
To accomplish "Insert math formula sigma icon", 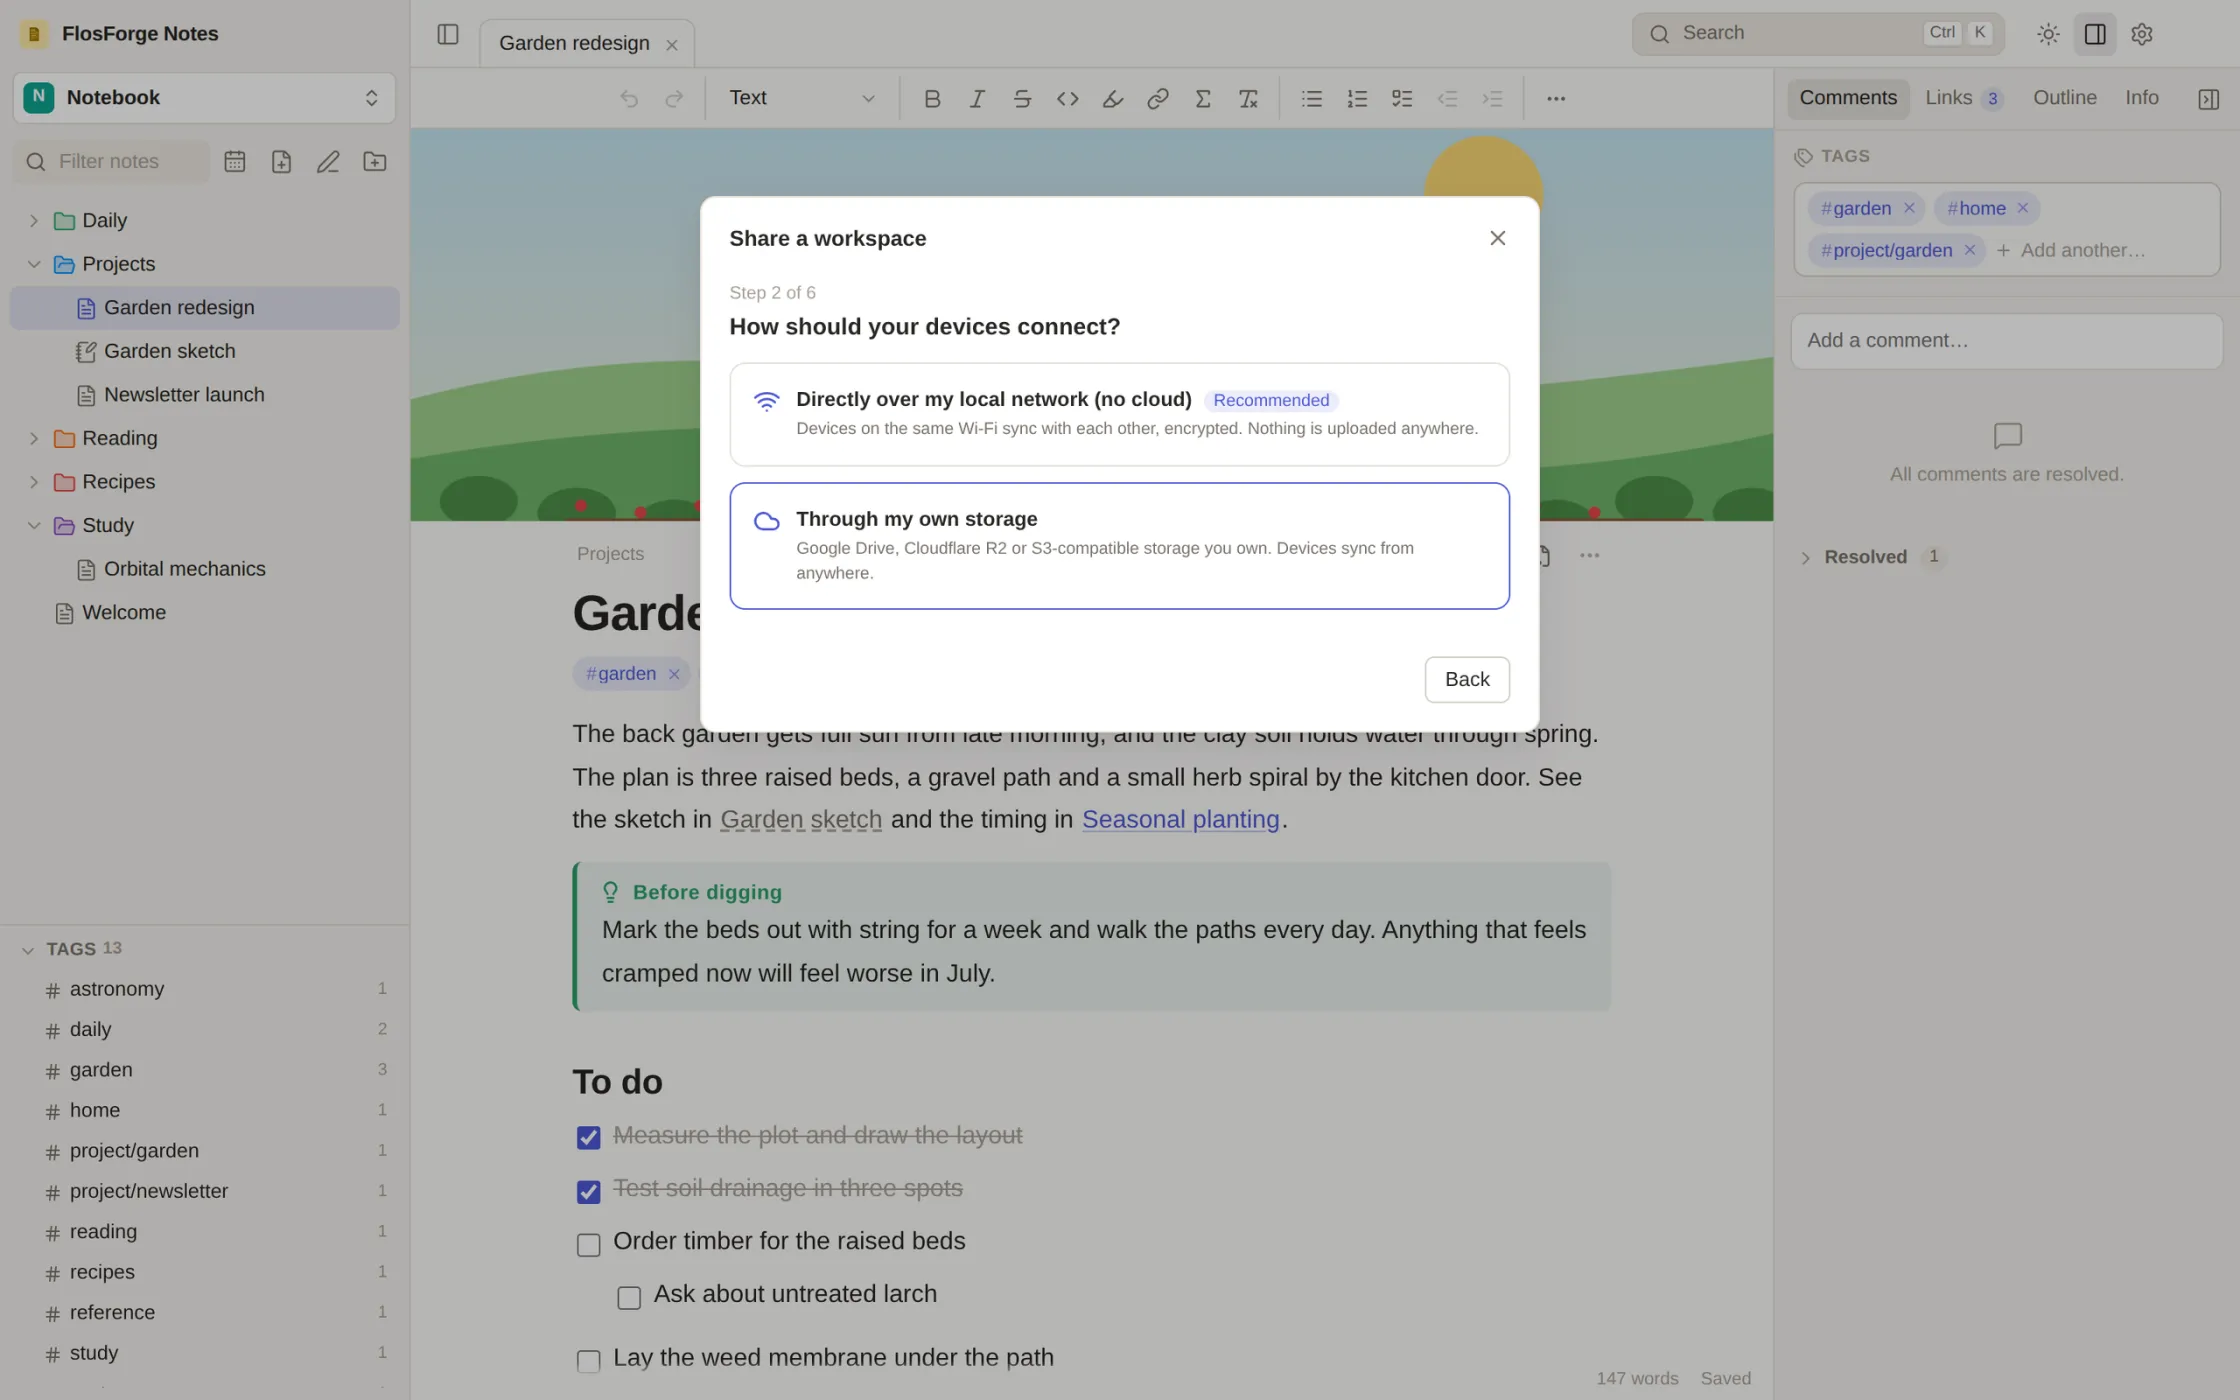I will [1203, 98].
